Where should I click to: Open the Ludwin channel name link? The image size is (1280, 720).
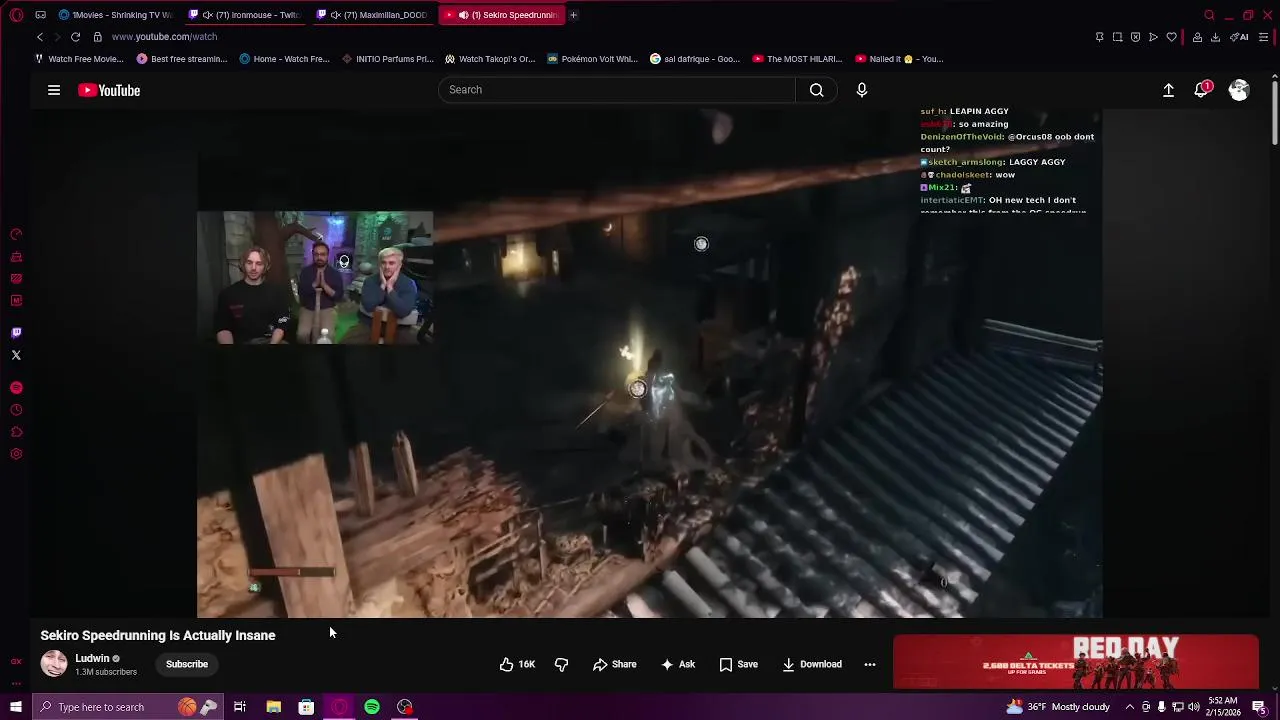tap(92, 658)
